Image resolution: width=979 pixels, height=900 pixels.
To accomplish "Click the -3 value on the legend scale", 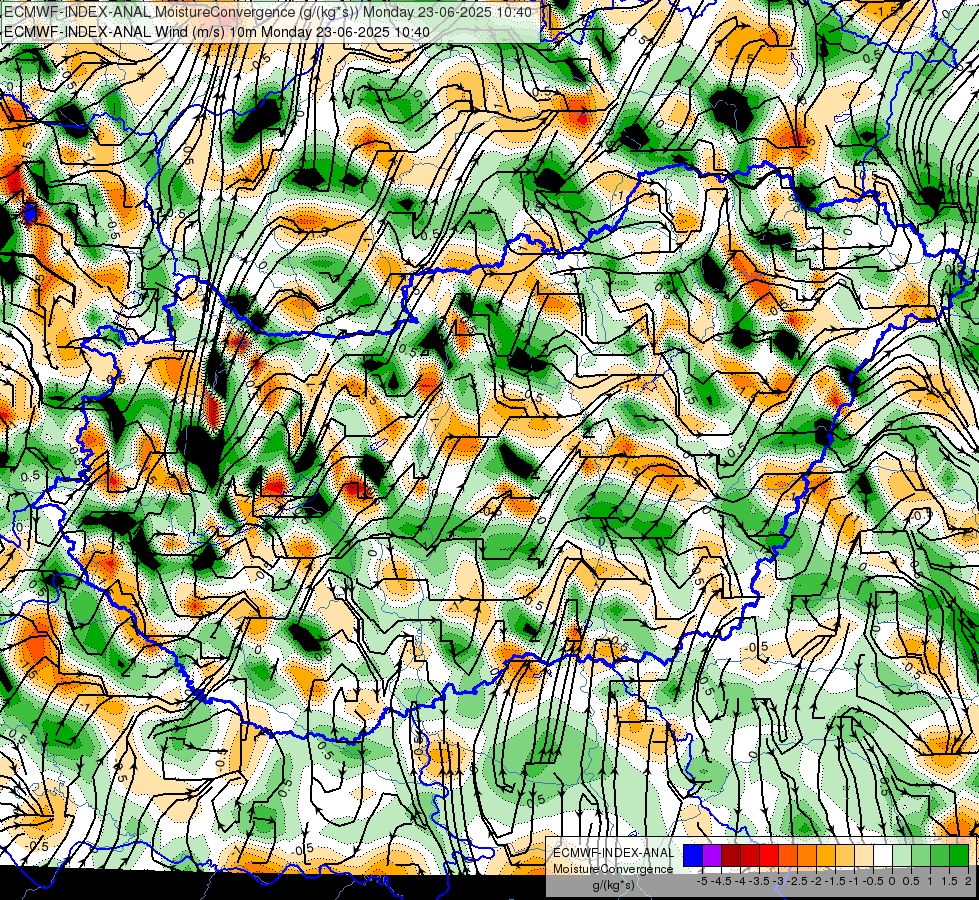I will point(779,881).
